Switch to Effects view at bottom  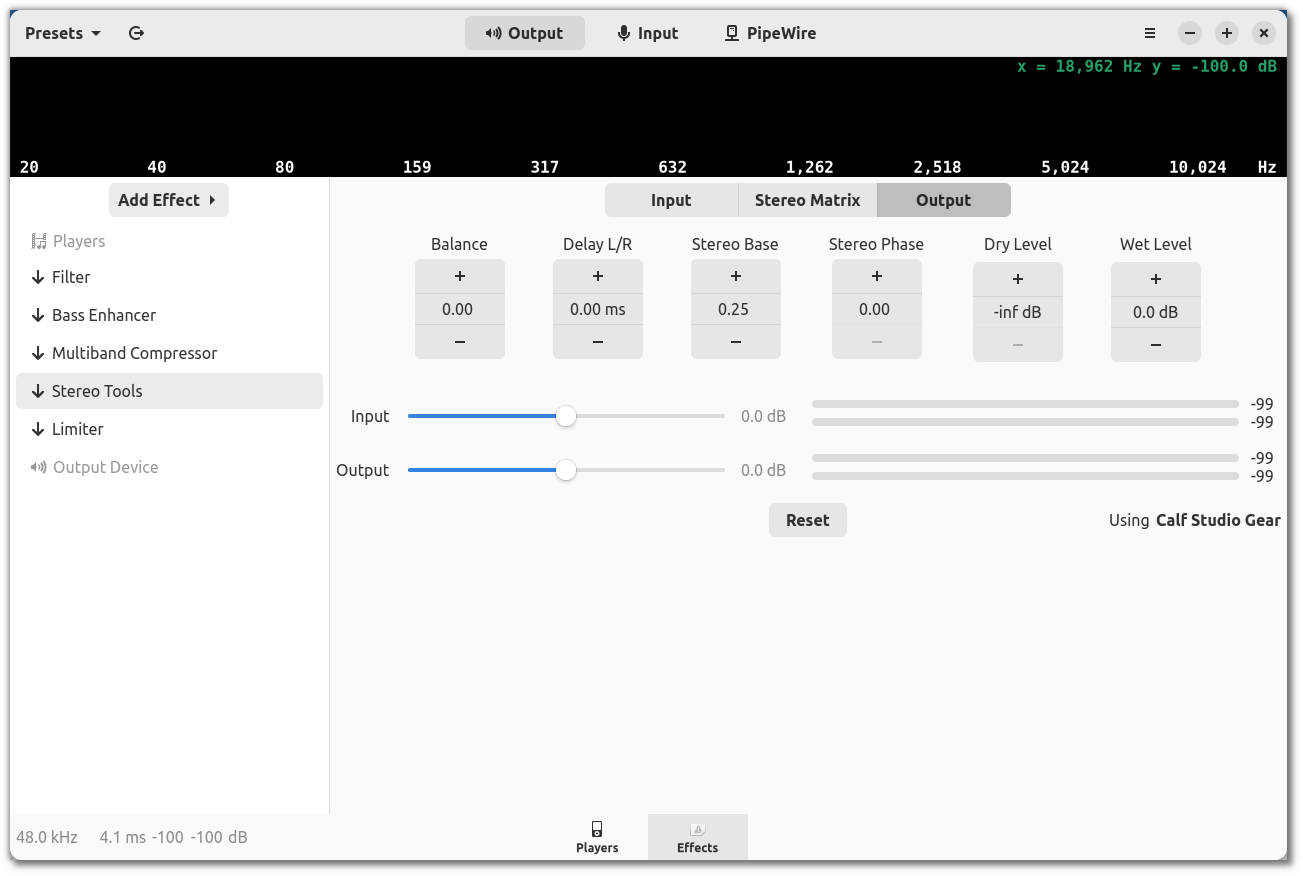tap(697, 837)
